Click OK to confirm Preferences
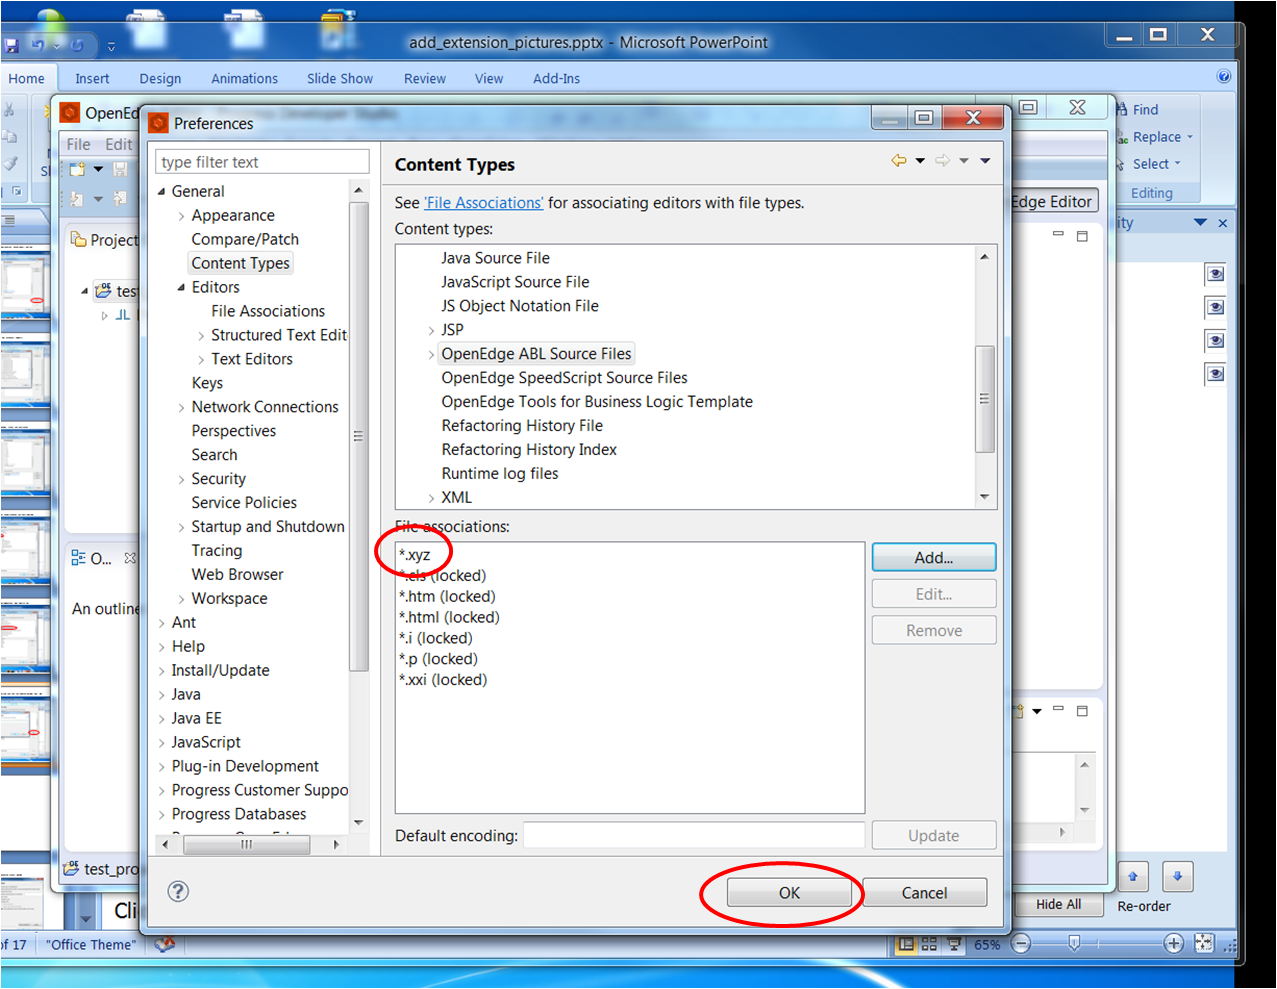1277x989 pixels. [x=789, y=893]
